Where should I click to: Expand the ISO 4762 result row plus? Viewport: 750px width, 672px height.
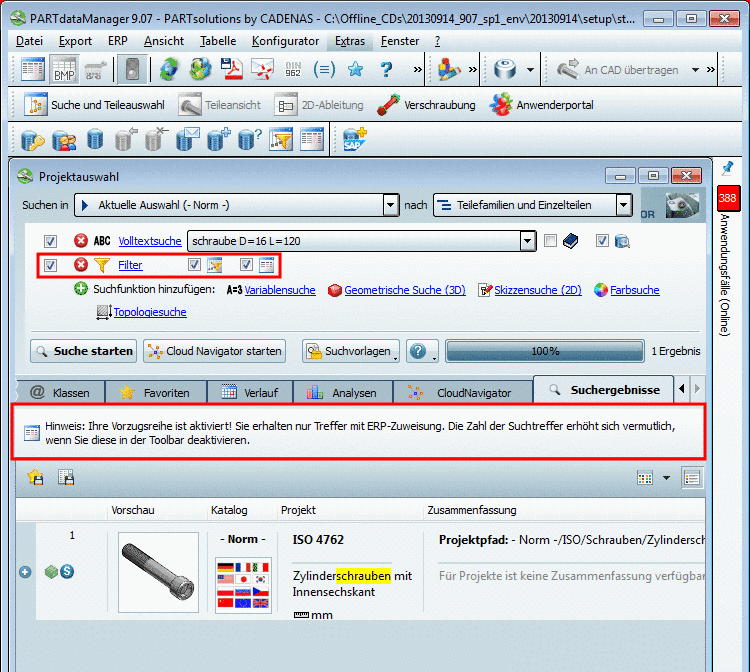pyautogui.click(x=25, y=572)
